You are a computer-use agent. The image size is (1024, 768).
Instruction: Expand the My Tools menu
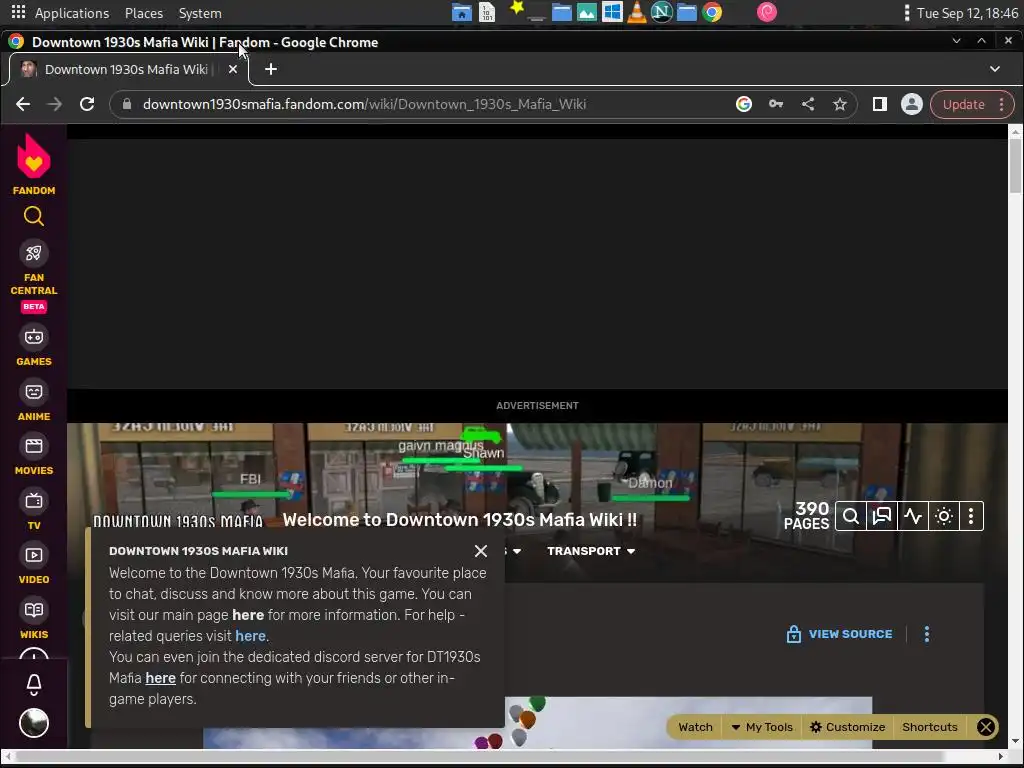point(762,727)
